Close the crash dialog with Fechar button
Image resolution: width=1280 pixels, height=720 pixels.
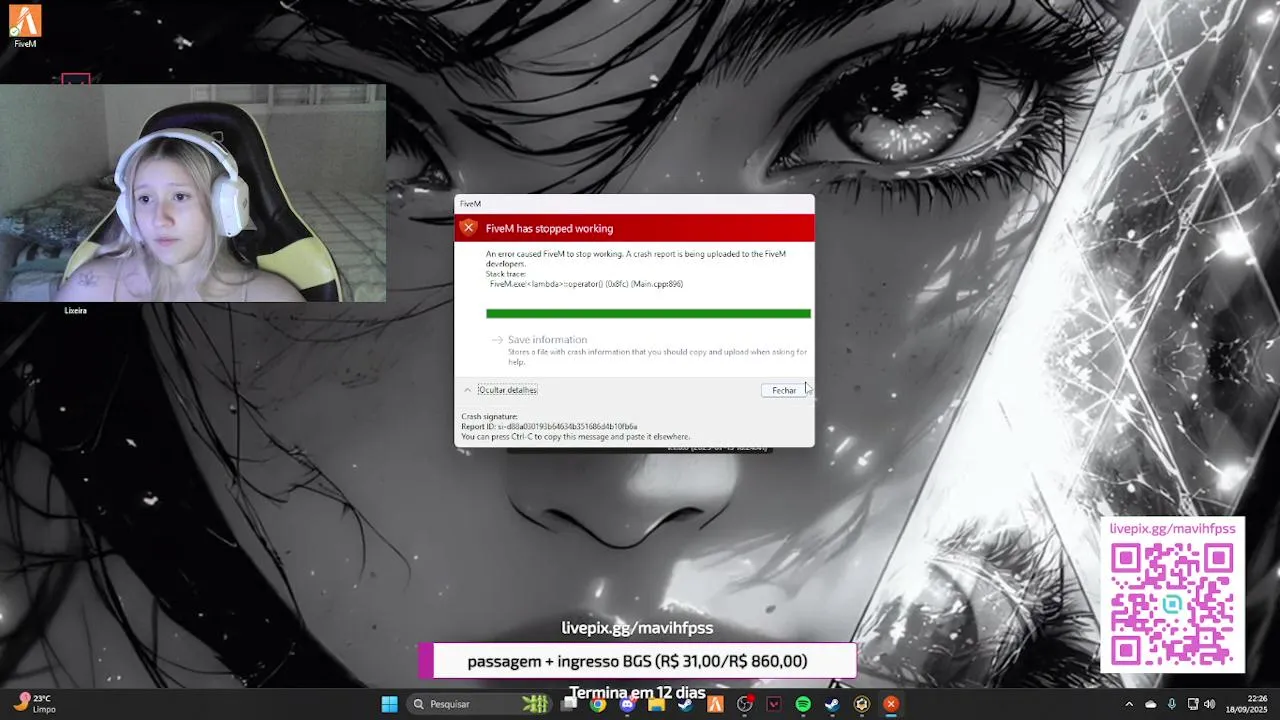(x=784, y=390)
